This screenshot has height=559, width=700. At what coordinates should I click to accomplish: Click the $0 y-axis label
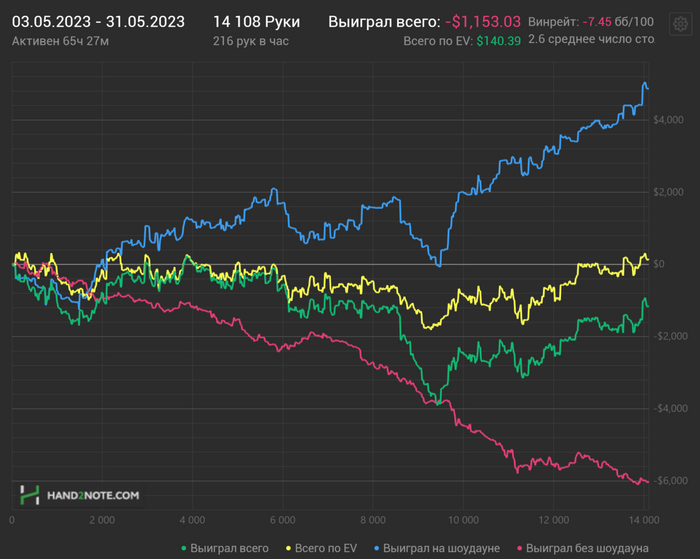(x=659, y=264)
